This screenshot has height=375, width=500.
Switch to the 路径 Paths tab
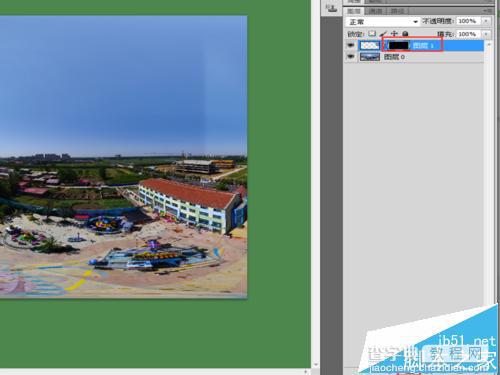[397, 11]
